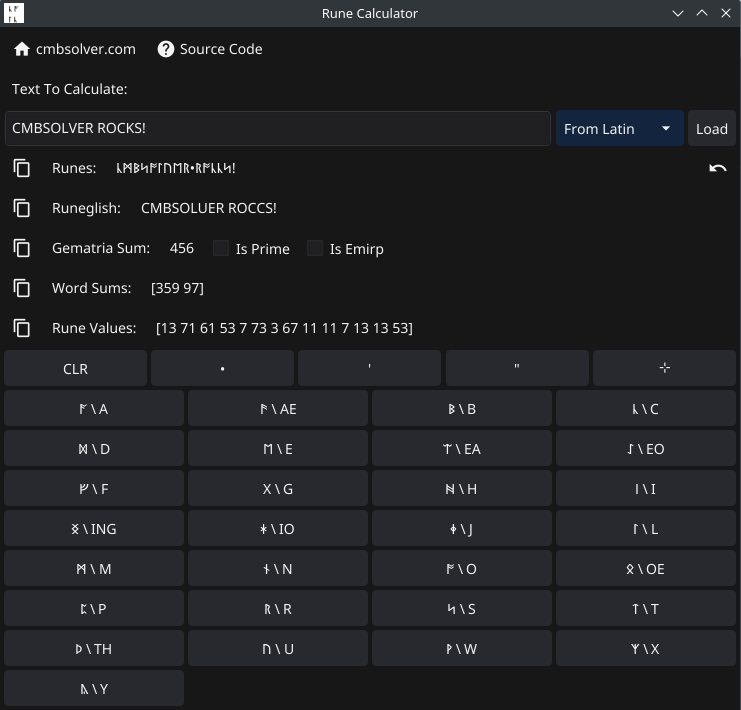
Task: Copy the Runes output to clipboard
Action: tap(22, 168)
